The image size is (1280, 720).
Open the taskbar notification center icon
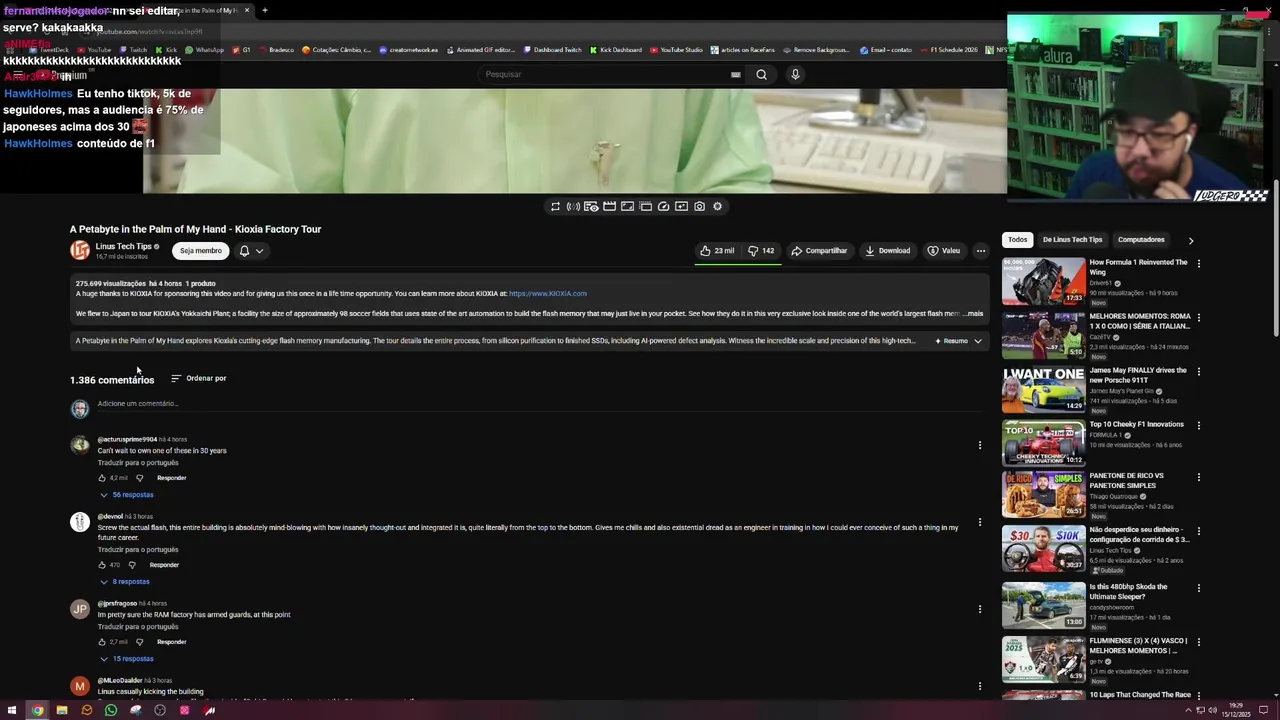(x=1263, y=710)
